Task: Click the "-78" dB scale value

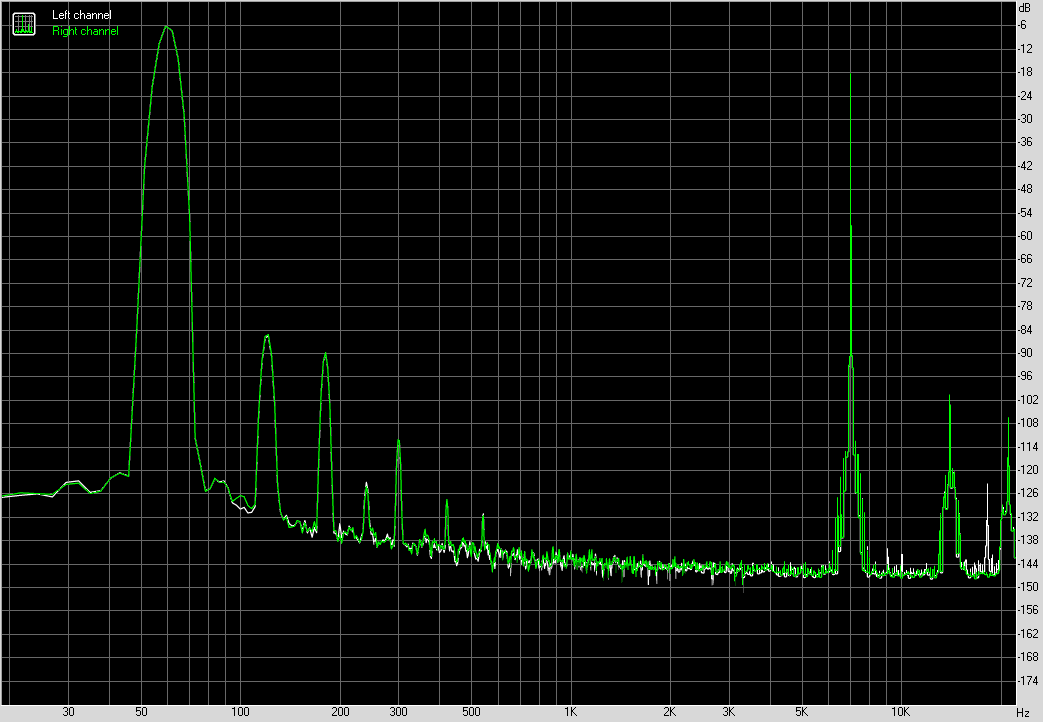Action: tap(1025, 306)
